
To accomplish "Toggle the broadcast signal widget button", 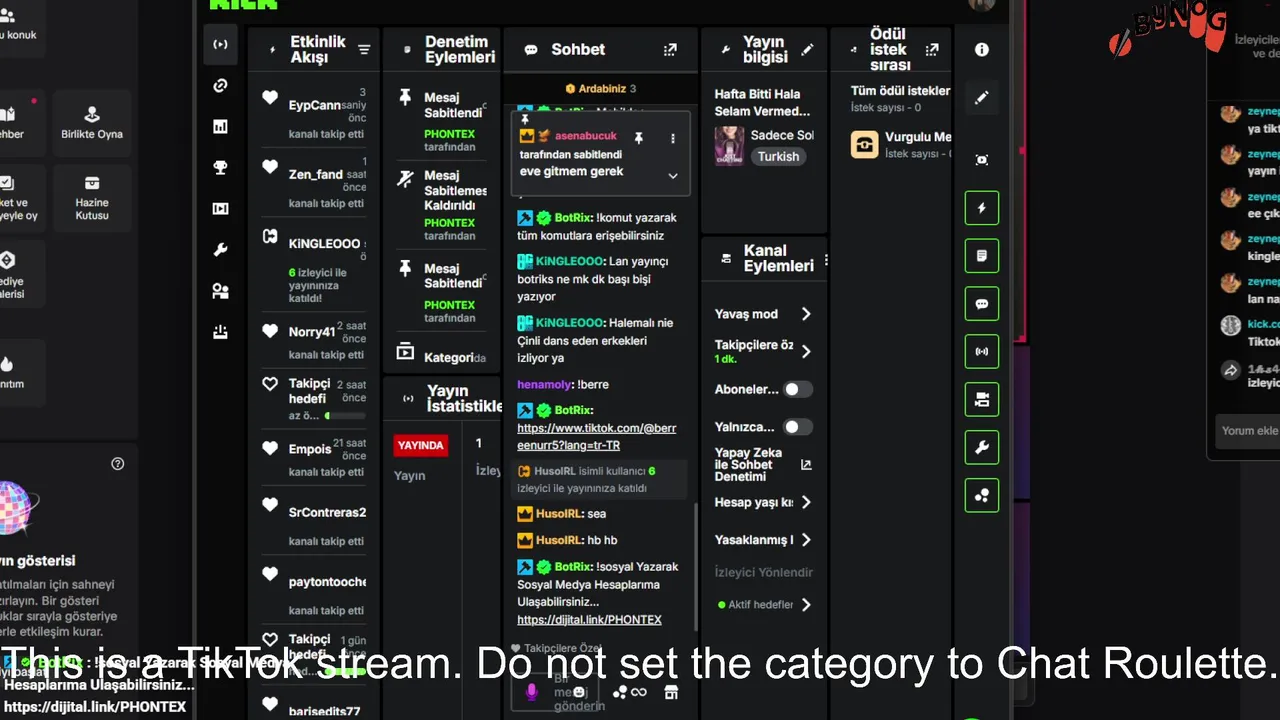I will pos(982,352).
